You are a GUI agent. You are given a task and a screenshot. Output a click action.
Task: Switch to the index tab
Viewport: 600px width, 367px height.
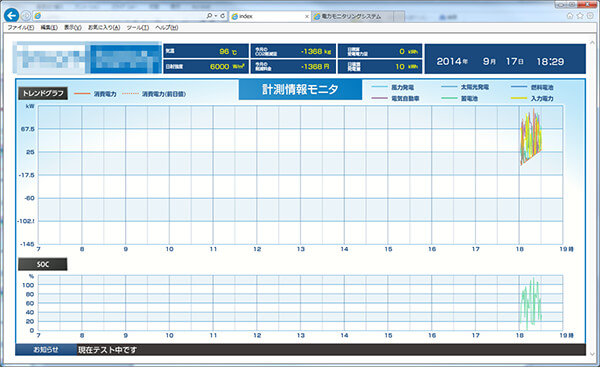point(270,16)
